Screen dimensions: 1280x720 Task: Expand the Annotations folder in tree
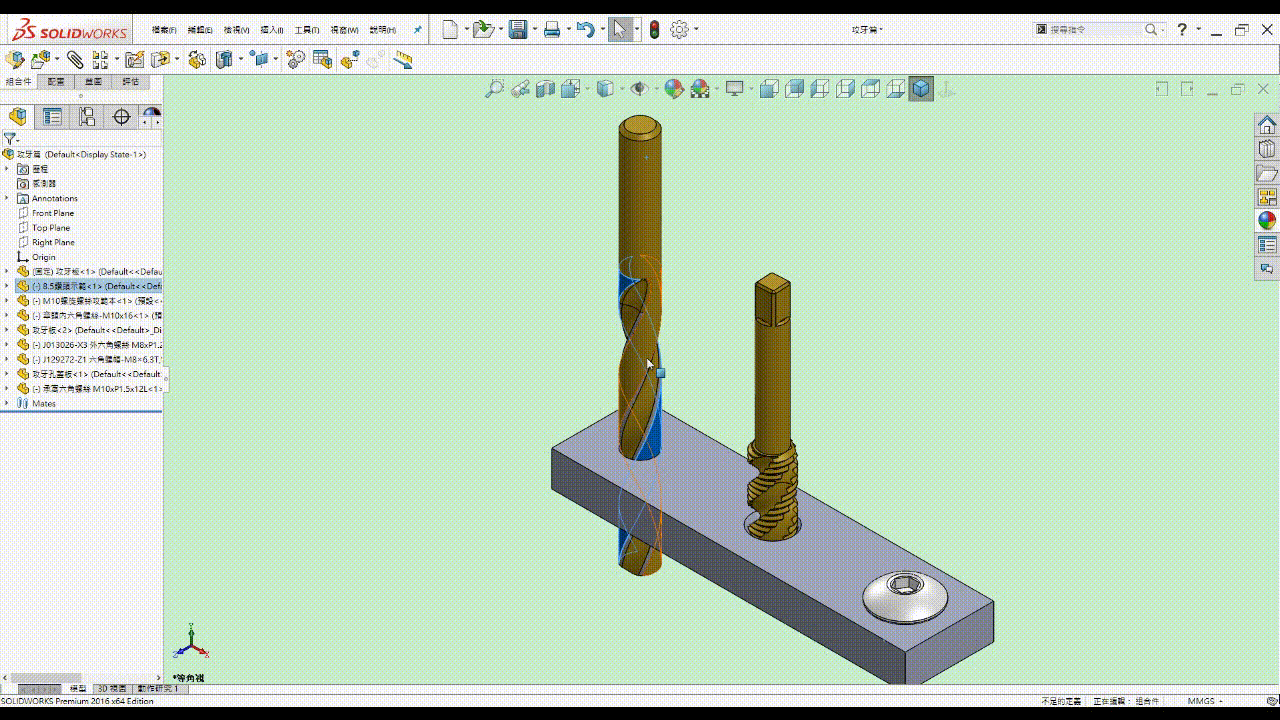(7, 198)
